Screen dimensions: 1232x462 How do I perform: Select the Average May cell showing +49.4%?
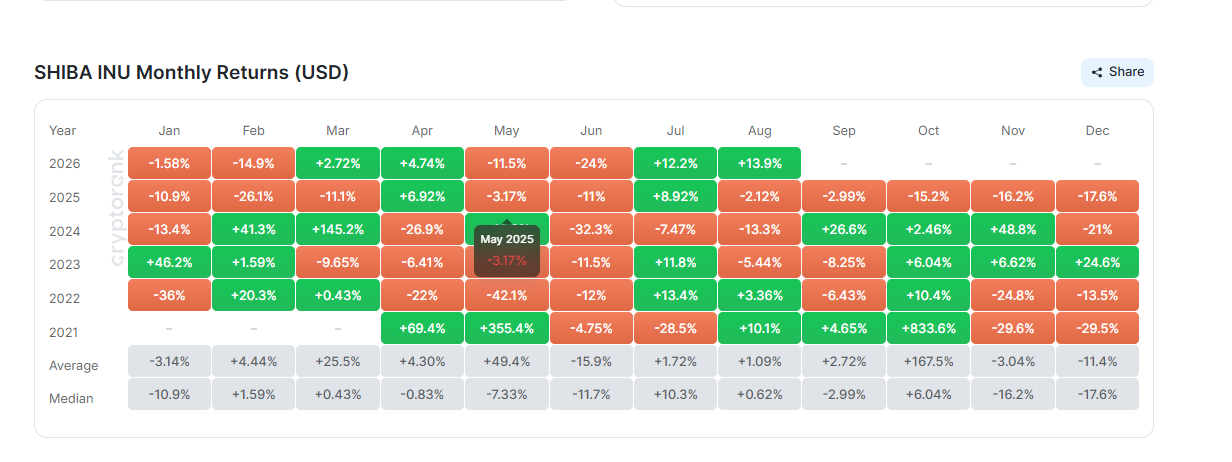tap(507, 362)
